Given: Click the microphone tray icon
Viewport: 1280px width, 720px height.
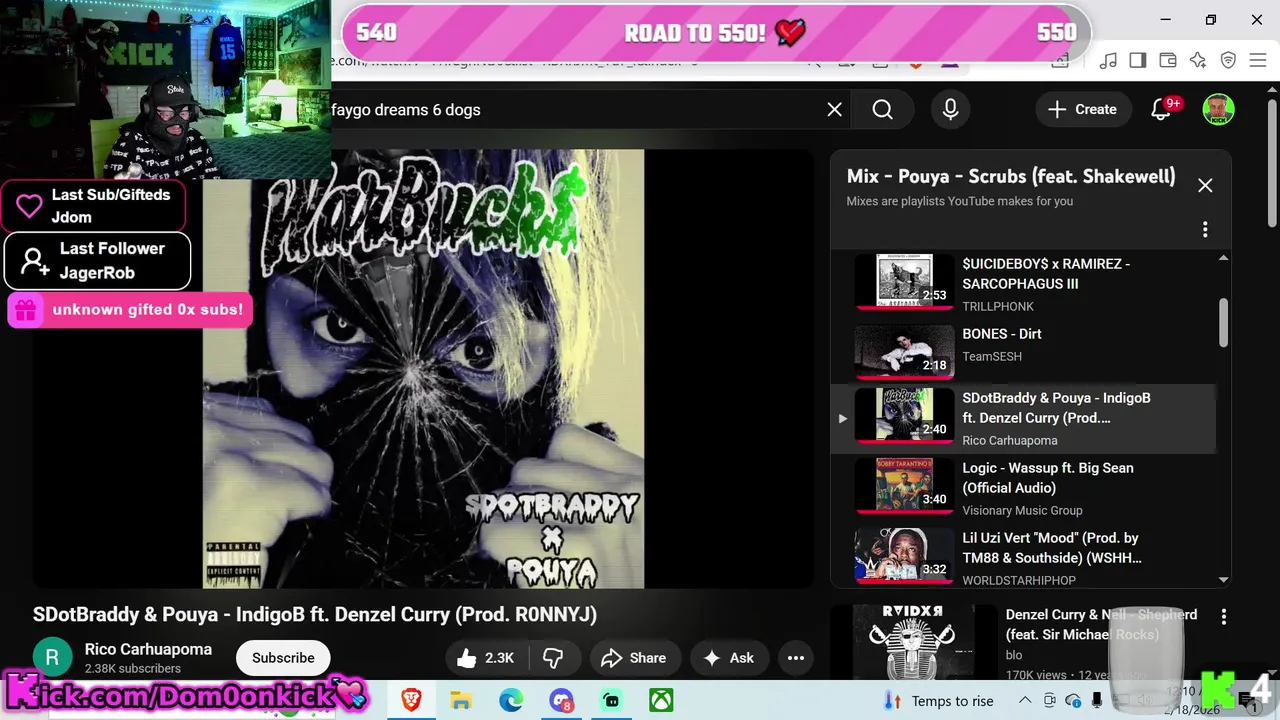Looking at the screenshot, I should coord(1097,700).
